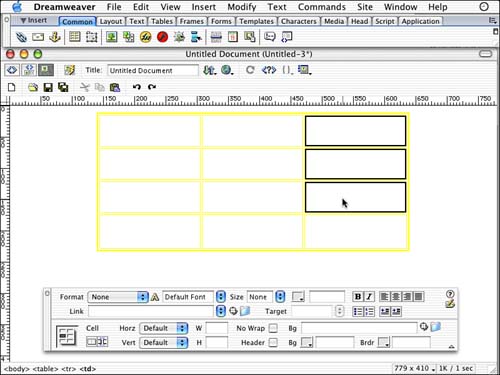The height and width of the screenshot is (375, 500).
Task: Toggle Italic formatting button
Action: tap(369, 297)
